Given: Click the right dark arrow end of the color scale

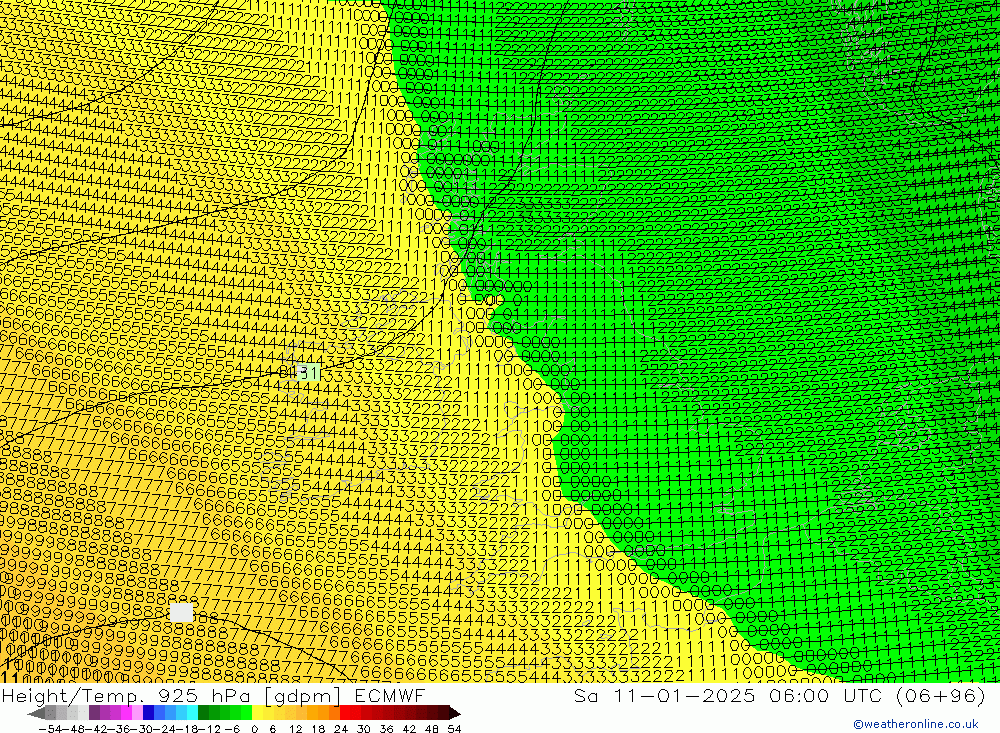Looking at the screenshot, I should tap(455, 714).
